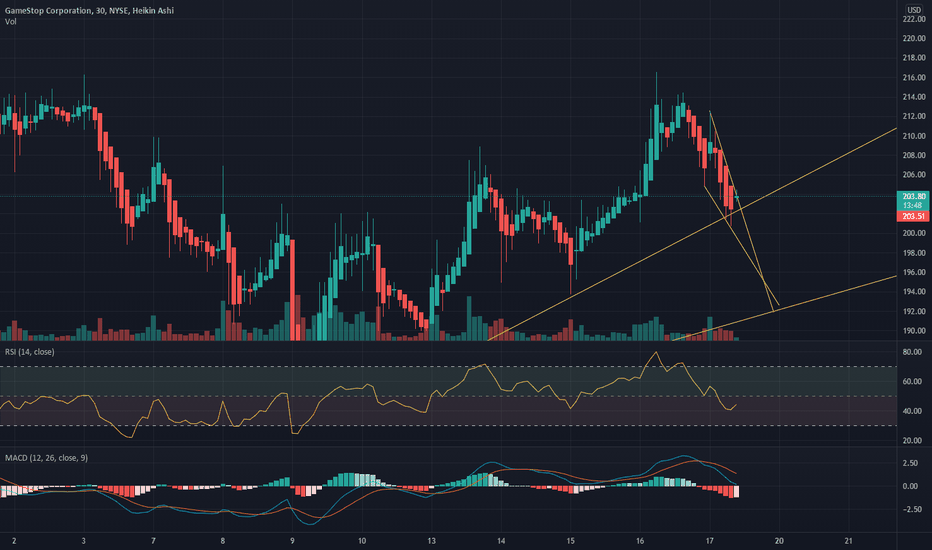Click date 16 on the time axis
Screen dimensions: 932x550
(x=640, y=541)
